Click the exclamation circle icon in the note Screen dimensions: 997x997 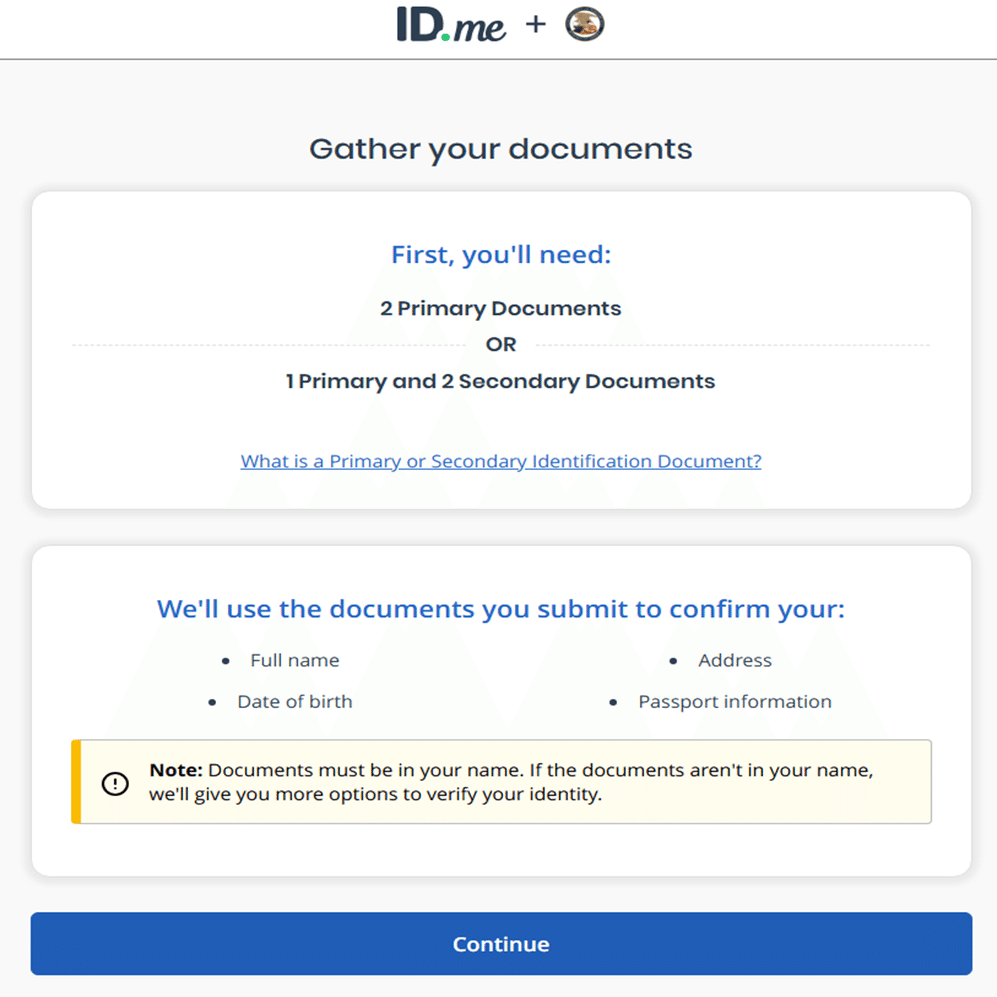pyautogui.click(x=116, y=783)
